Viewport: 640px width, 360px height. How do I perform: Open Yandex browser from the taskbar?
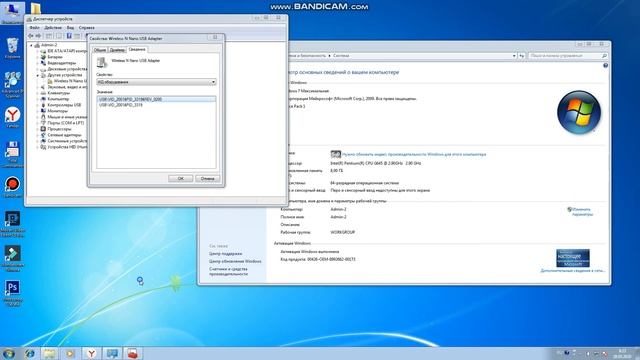point(91,353)
